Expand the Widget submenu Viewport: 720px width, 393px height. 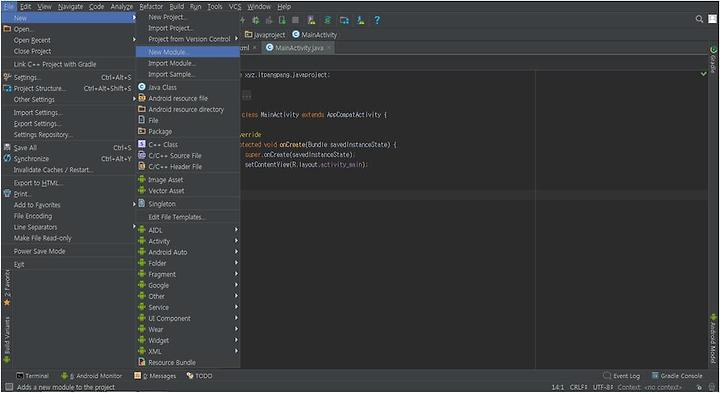[x=188, y=340]
